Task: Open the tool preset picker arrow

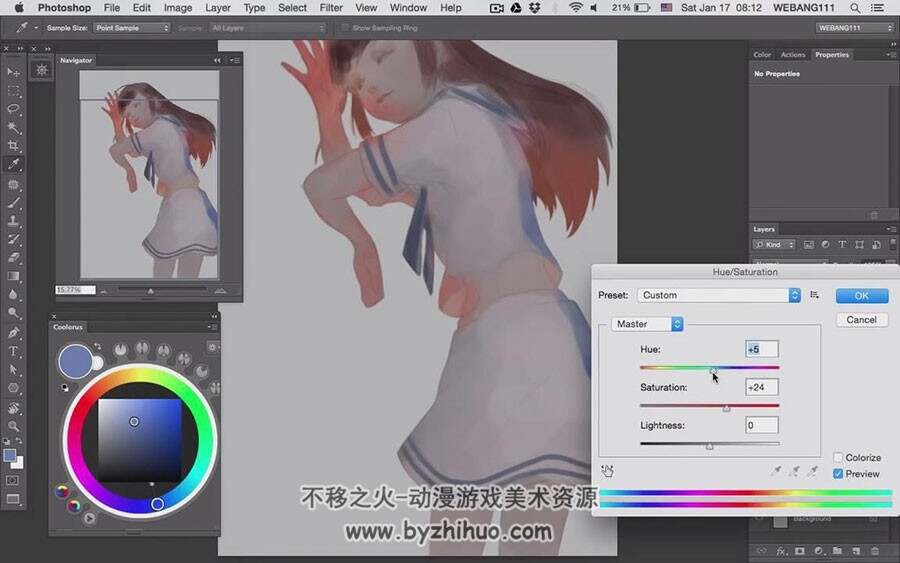Action: coord(36,28)
